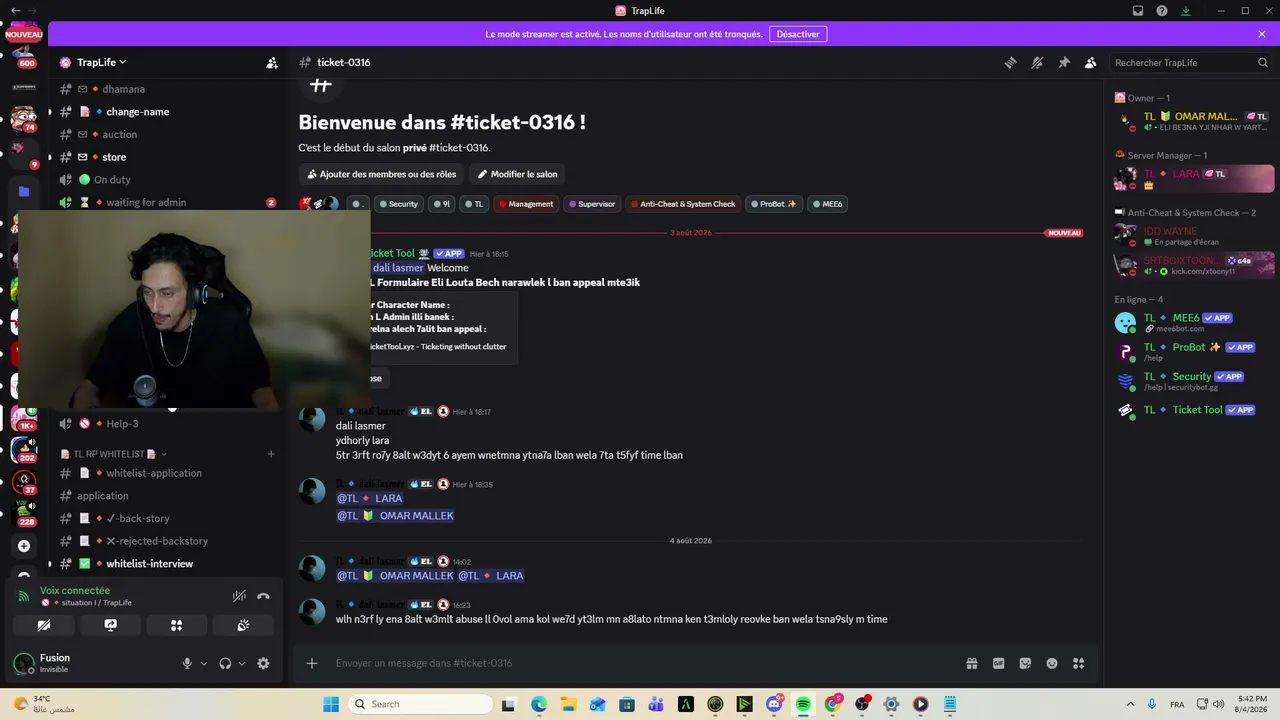Launch a voice channel activity
Screen dimensions: 1280x720
click(176, 625)
